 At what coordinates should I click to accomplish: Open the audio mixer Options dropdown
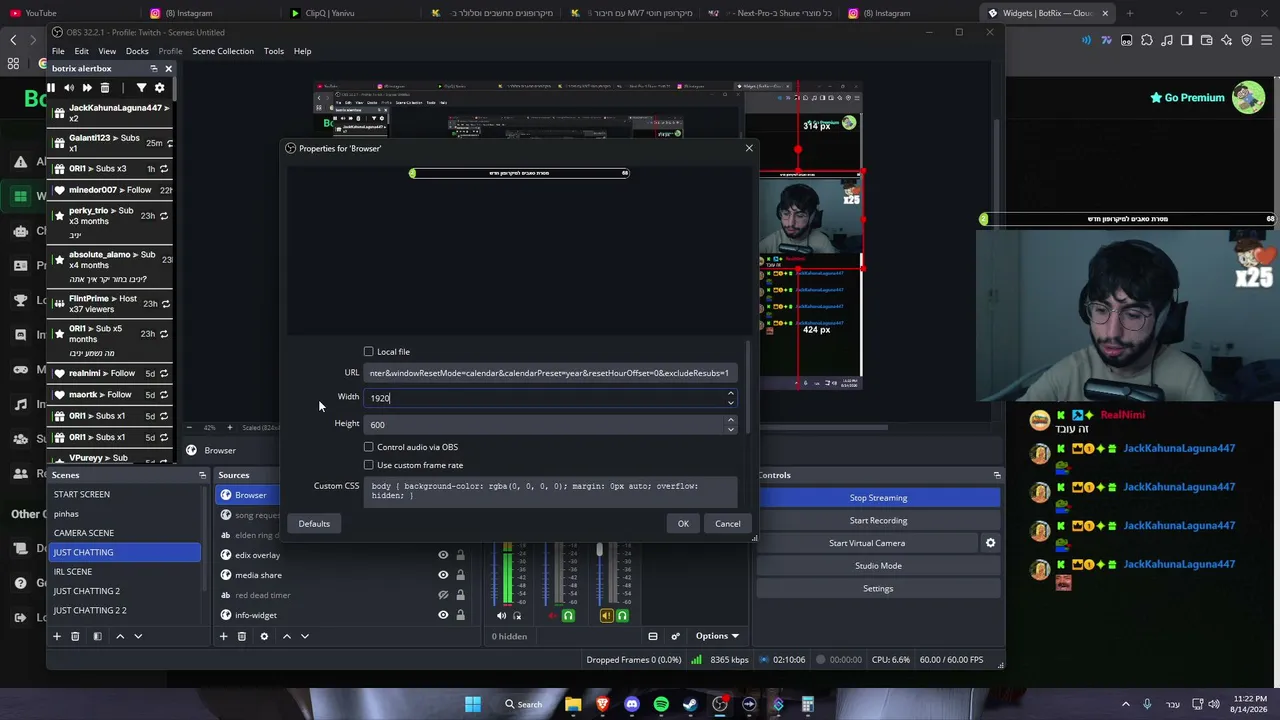point(717,636)
